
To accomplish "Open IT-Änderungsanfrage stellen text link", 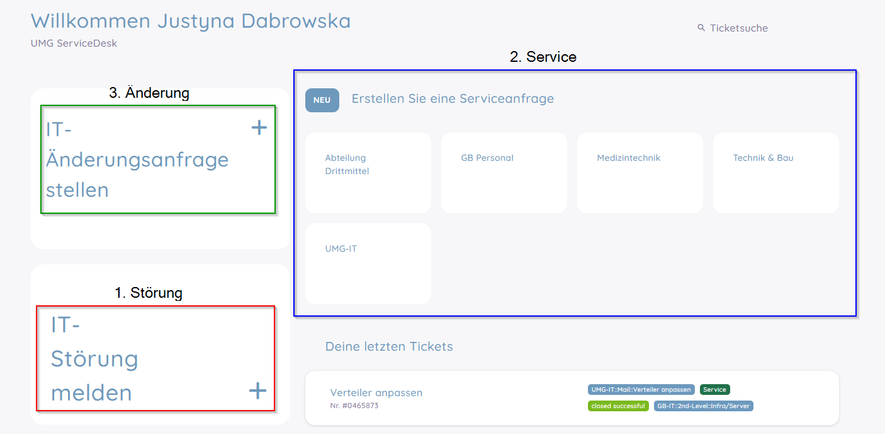I will 137,159.
